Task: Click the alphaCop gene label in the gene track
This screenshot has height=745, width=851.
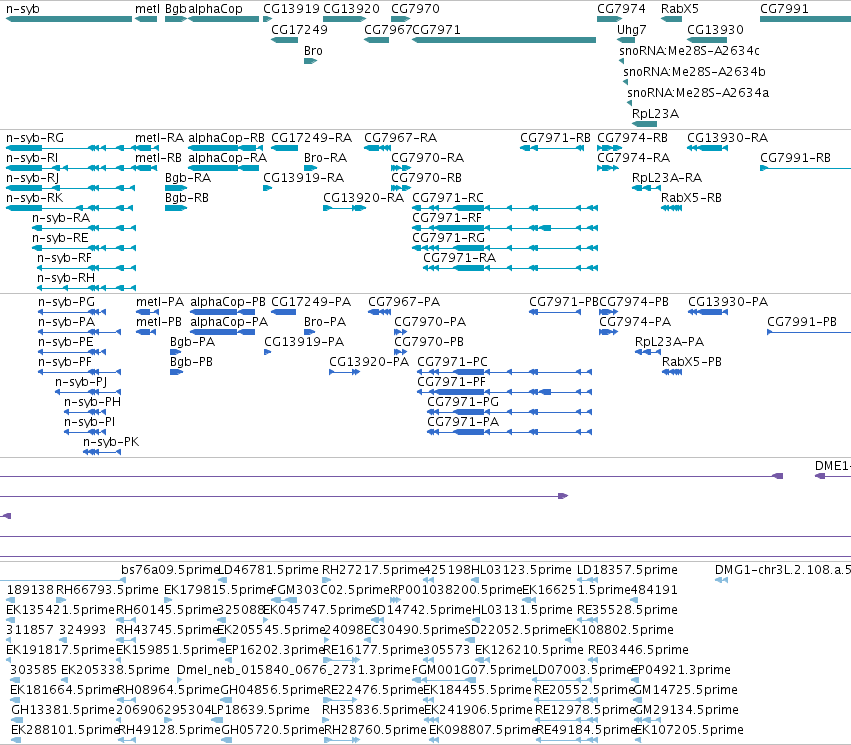Action: coord(215,9)
